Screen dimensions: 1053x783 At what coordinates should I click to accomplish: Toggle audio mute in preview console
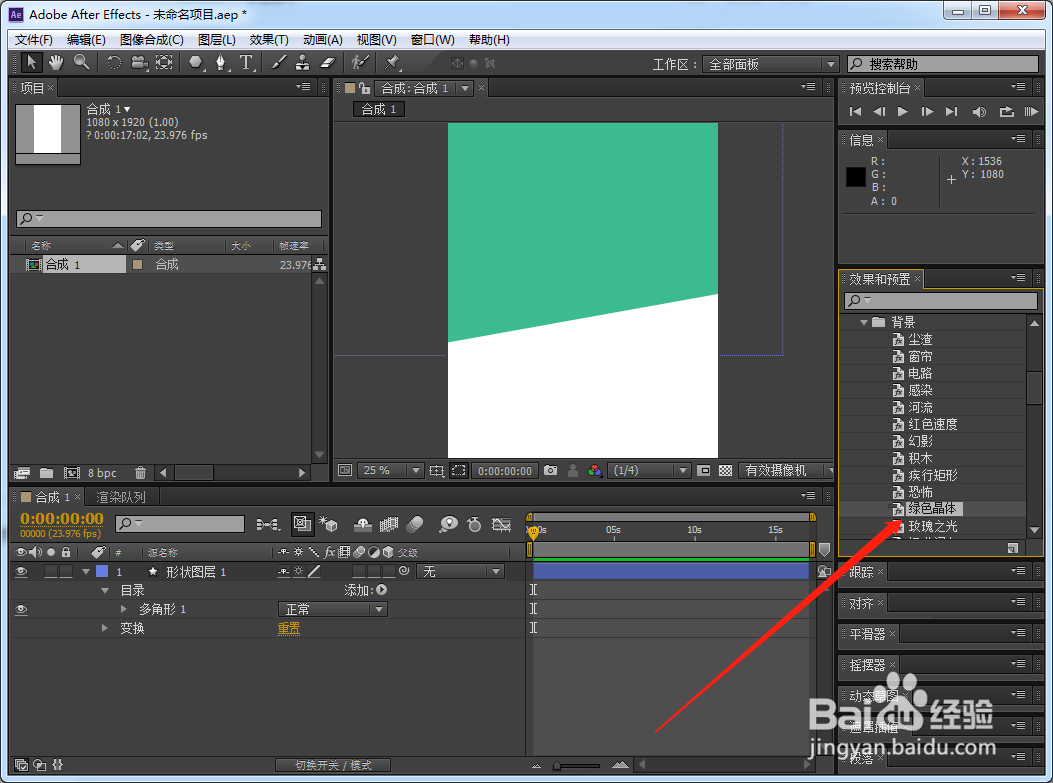point(979,111)
